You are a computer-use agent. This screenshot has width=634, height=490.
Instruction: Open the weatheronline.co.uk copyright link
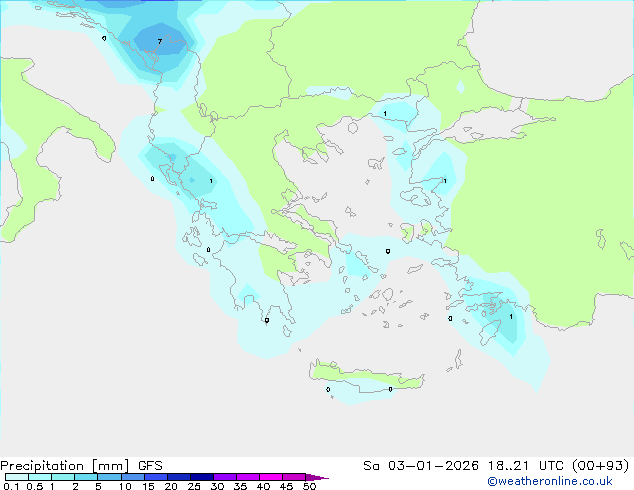pos(550,481)
